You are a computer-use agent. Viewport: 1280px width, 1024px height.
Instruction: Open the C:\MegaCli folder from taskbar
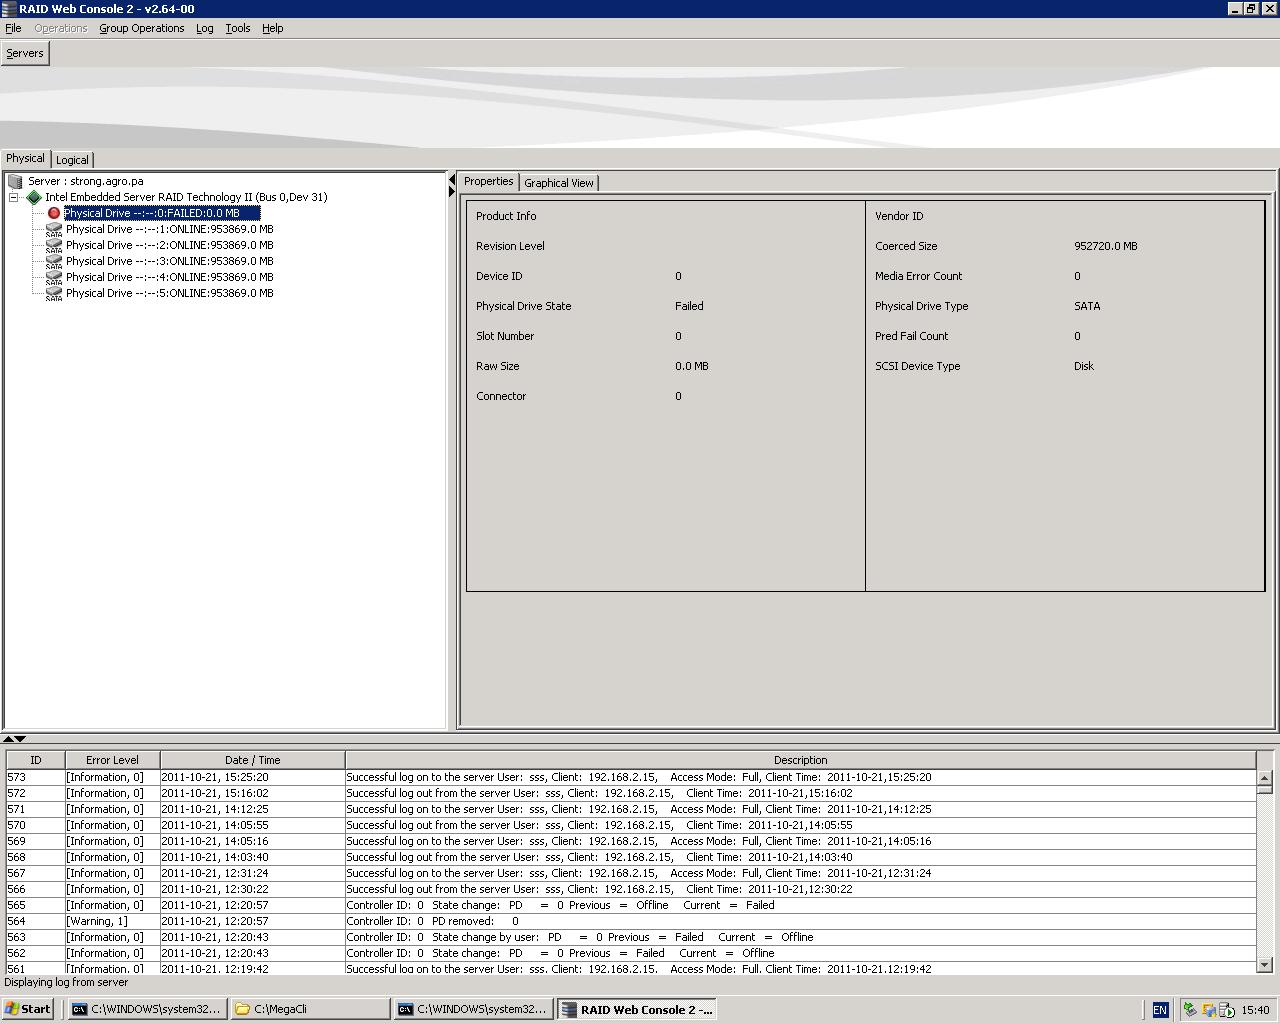(x=312, y=1010)
